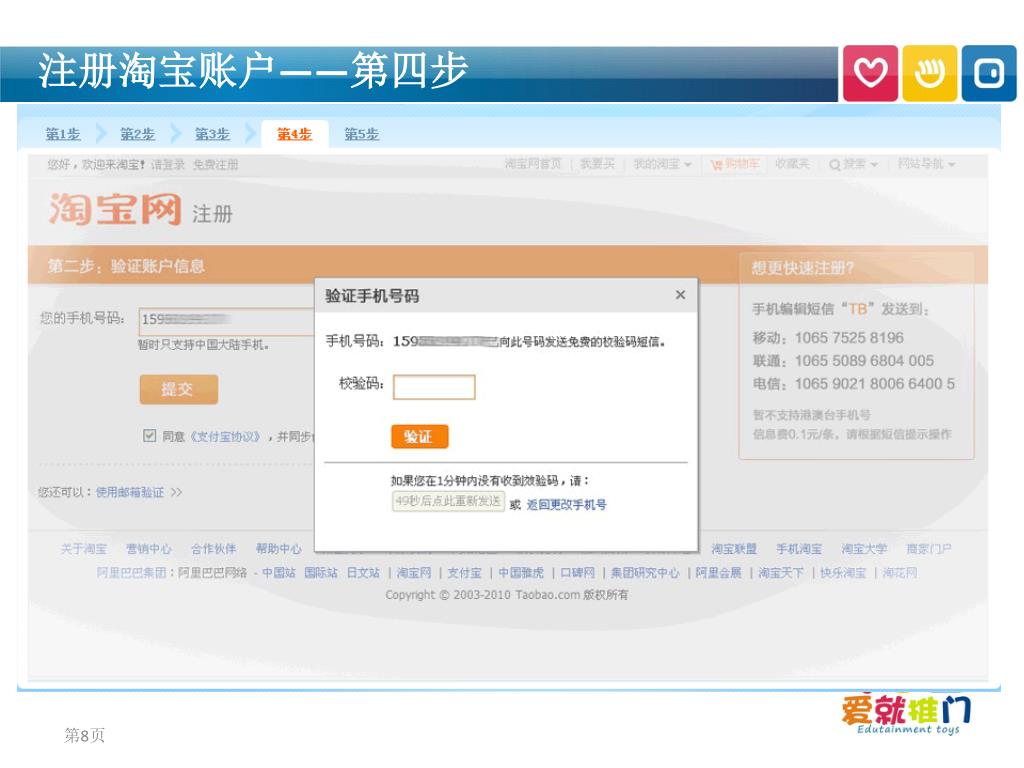
Task: Click the 淘花网 footer link
Action: [x=900, y=573]
